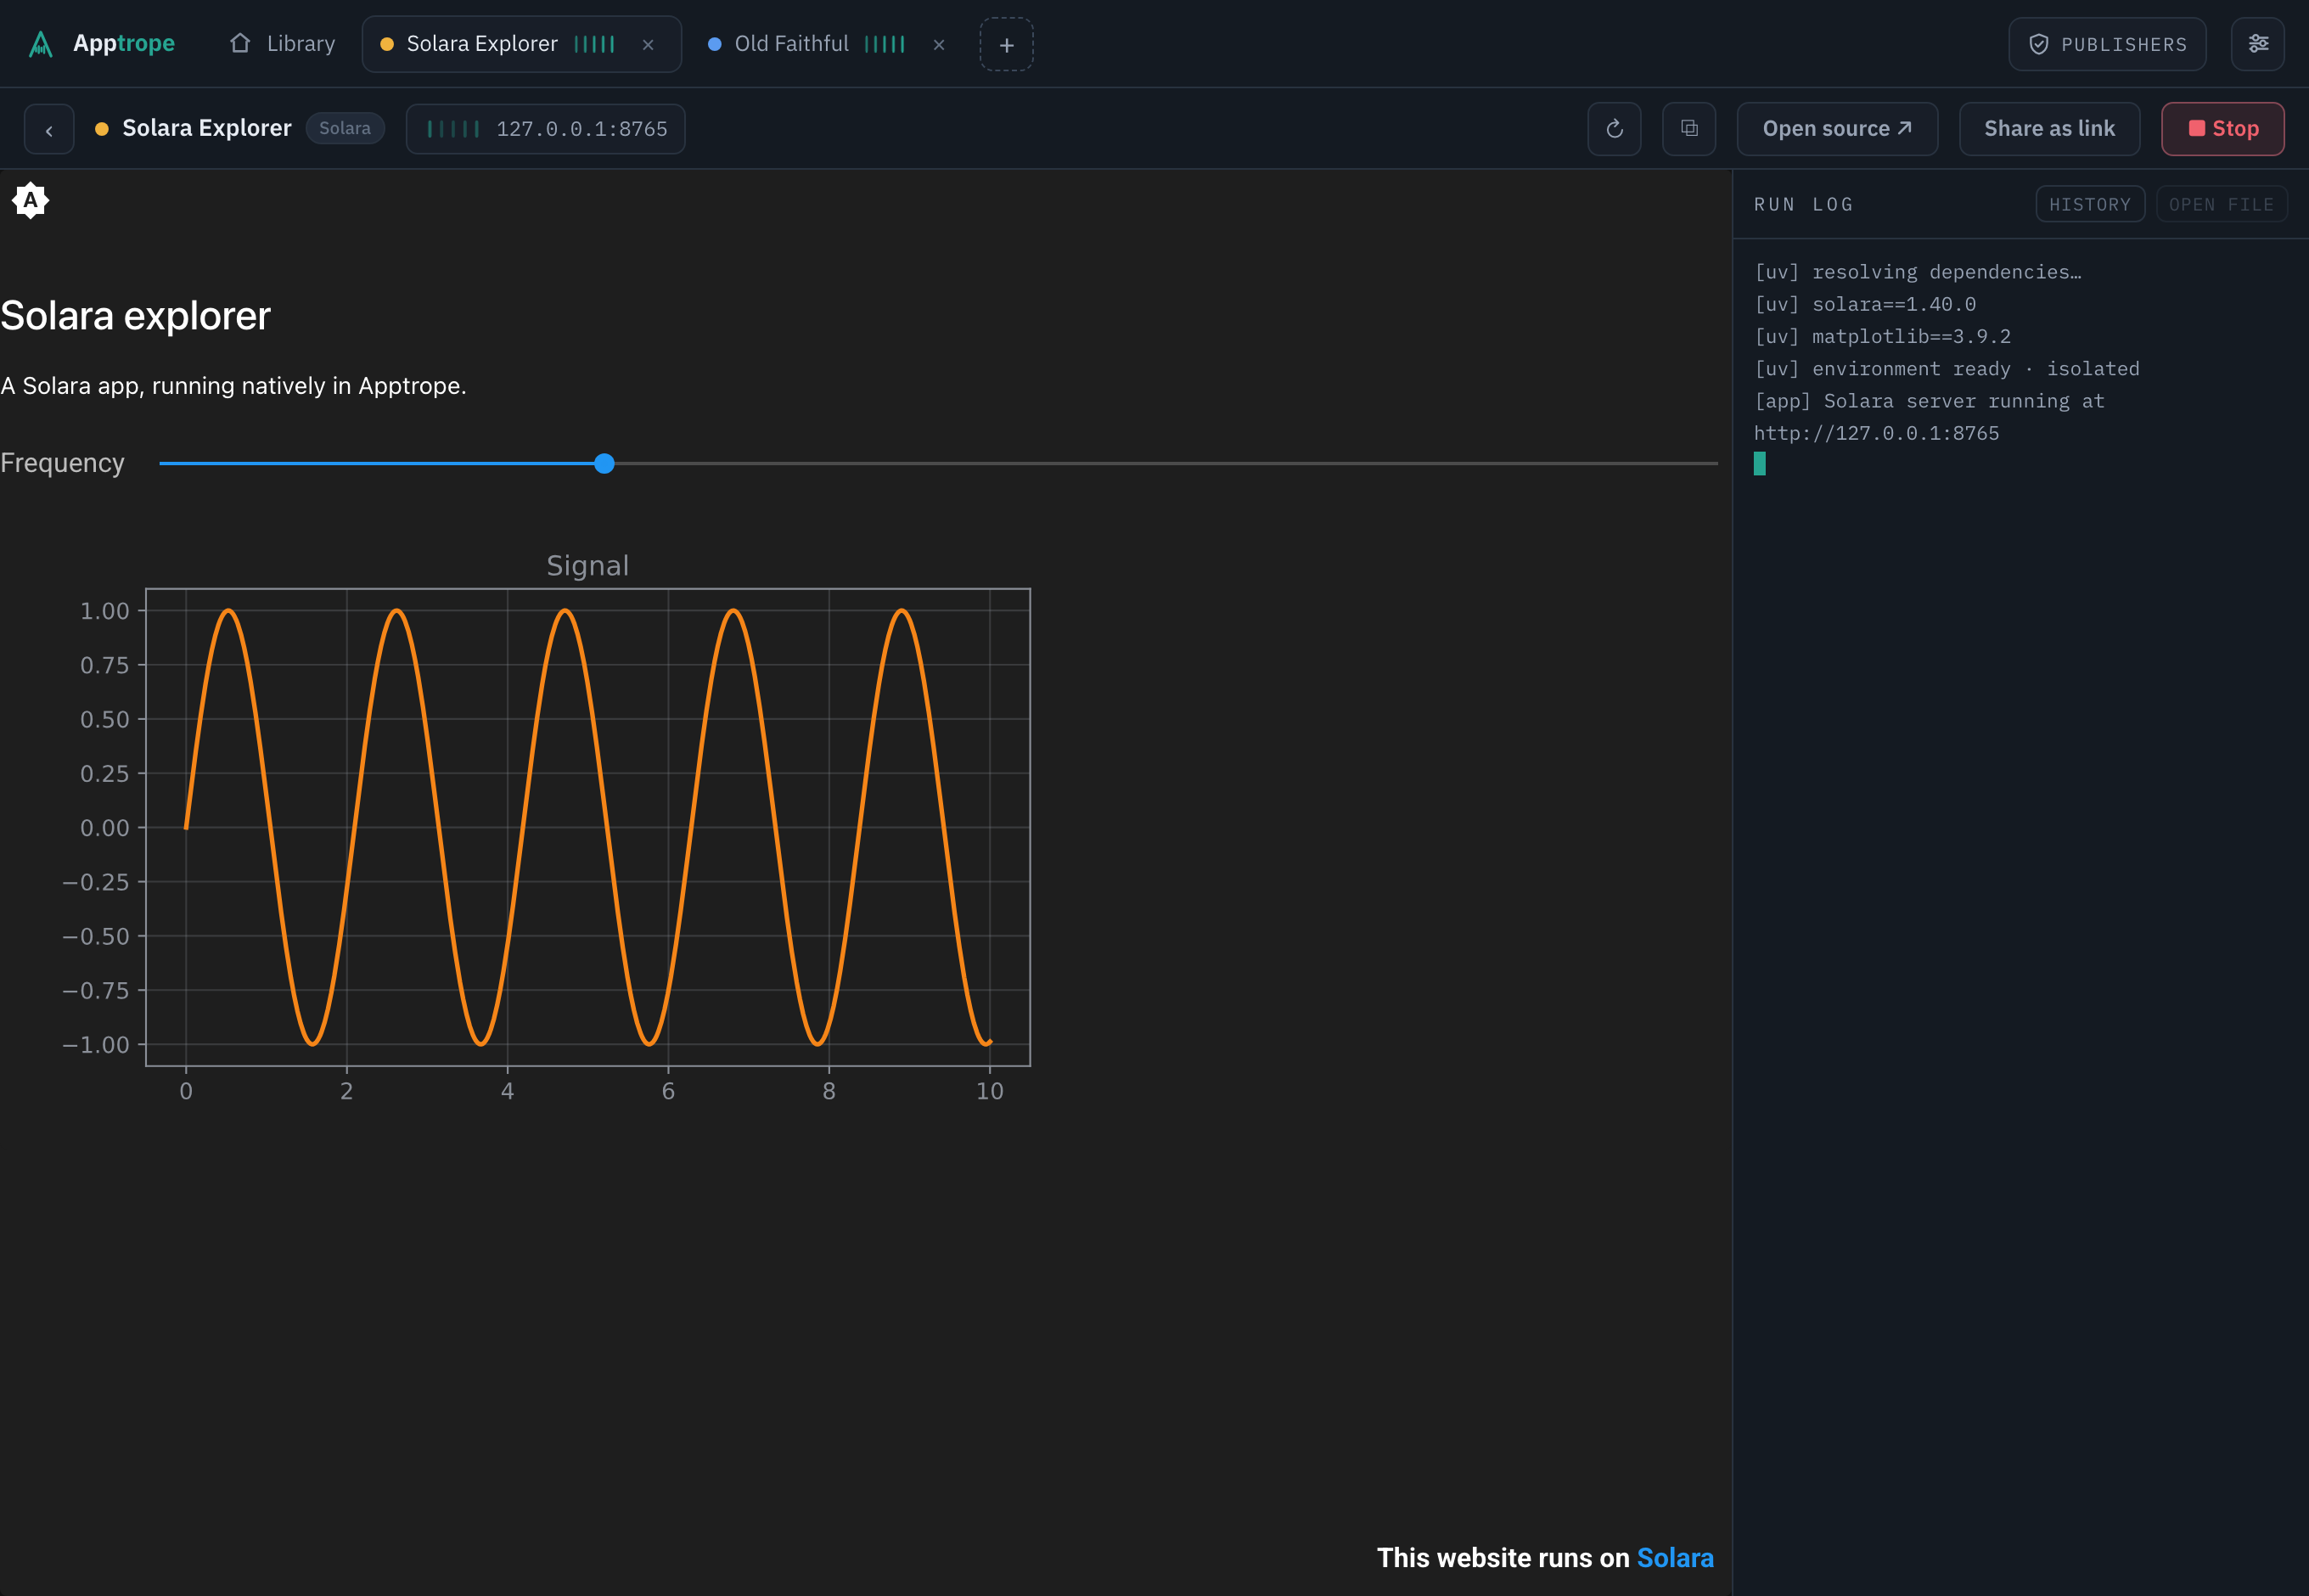This screenshot has height=1596, width=2309.
Task: Click the 127.0.0.1:8765 address field
Action: click(545, 129)
